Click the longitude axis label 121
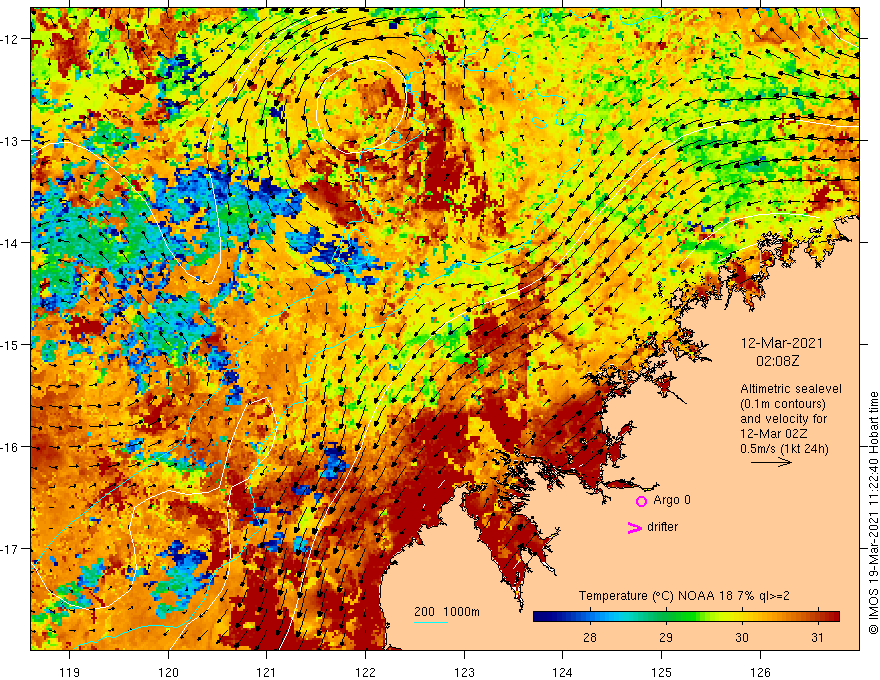 coord(267,672)
